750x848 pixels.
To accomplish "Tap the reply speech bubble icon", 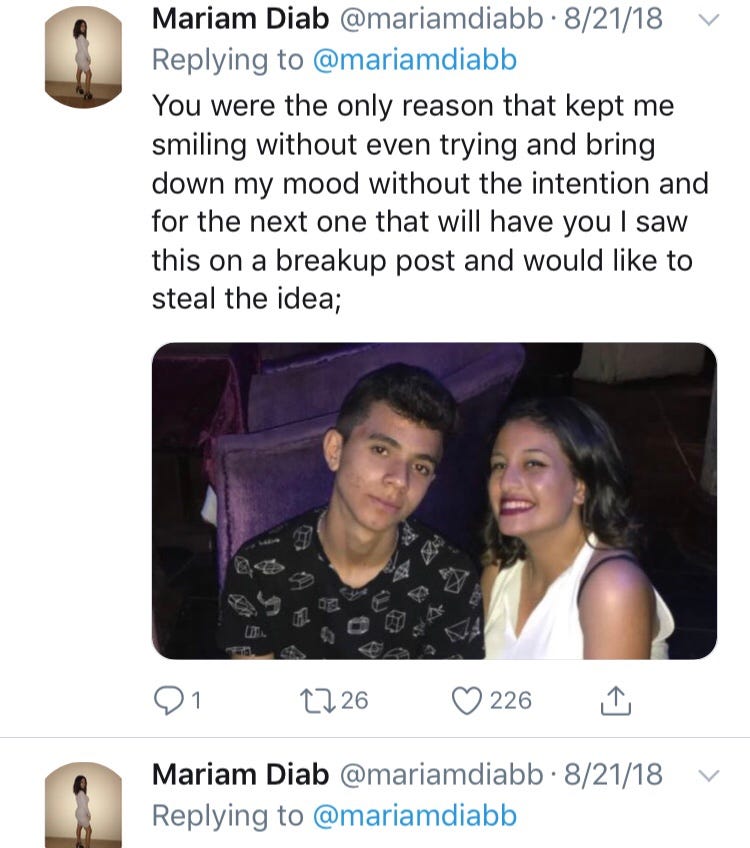I will click(166, 700).
